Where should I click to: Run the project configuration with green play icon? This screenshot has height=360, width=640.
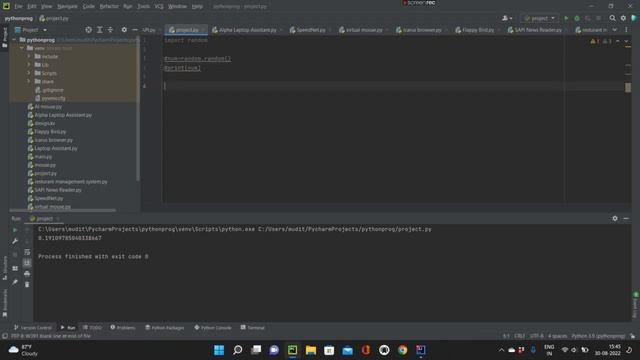click(x=566, y=18)
